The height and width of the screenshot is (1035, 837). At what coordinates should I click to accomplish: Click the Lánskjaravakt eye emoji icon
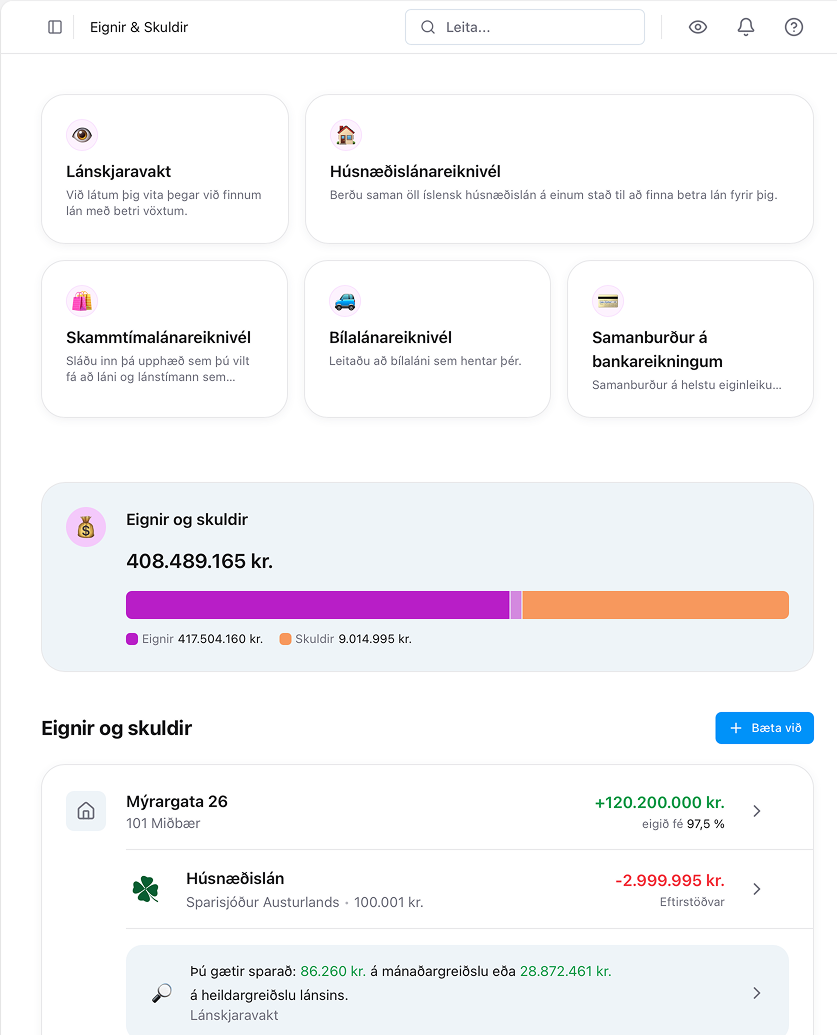[82, 135]
